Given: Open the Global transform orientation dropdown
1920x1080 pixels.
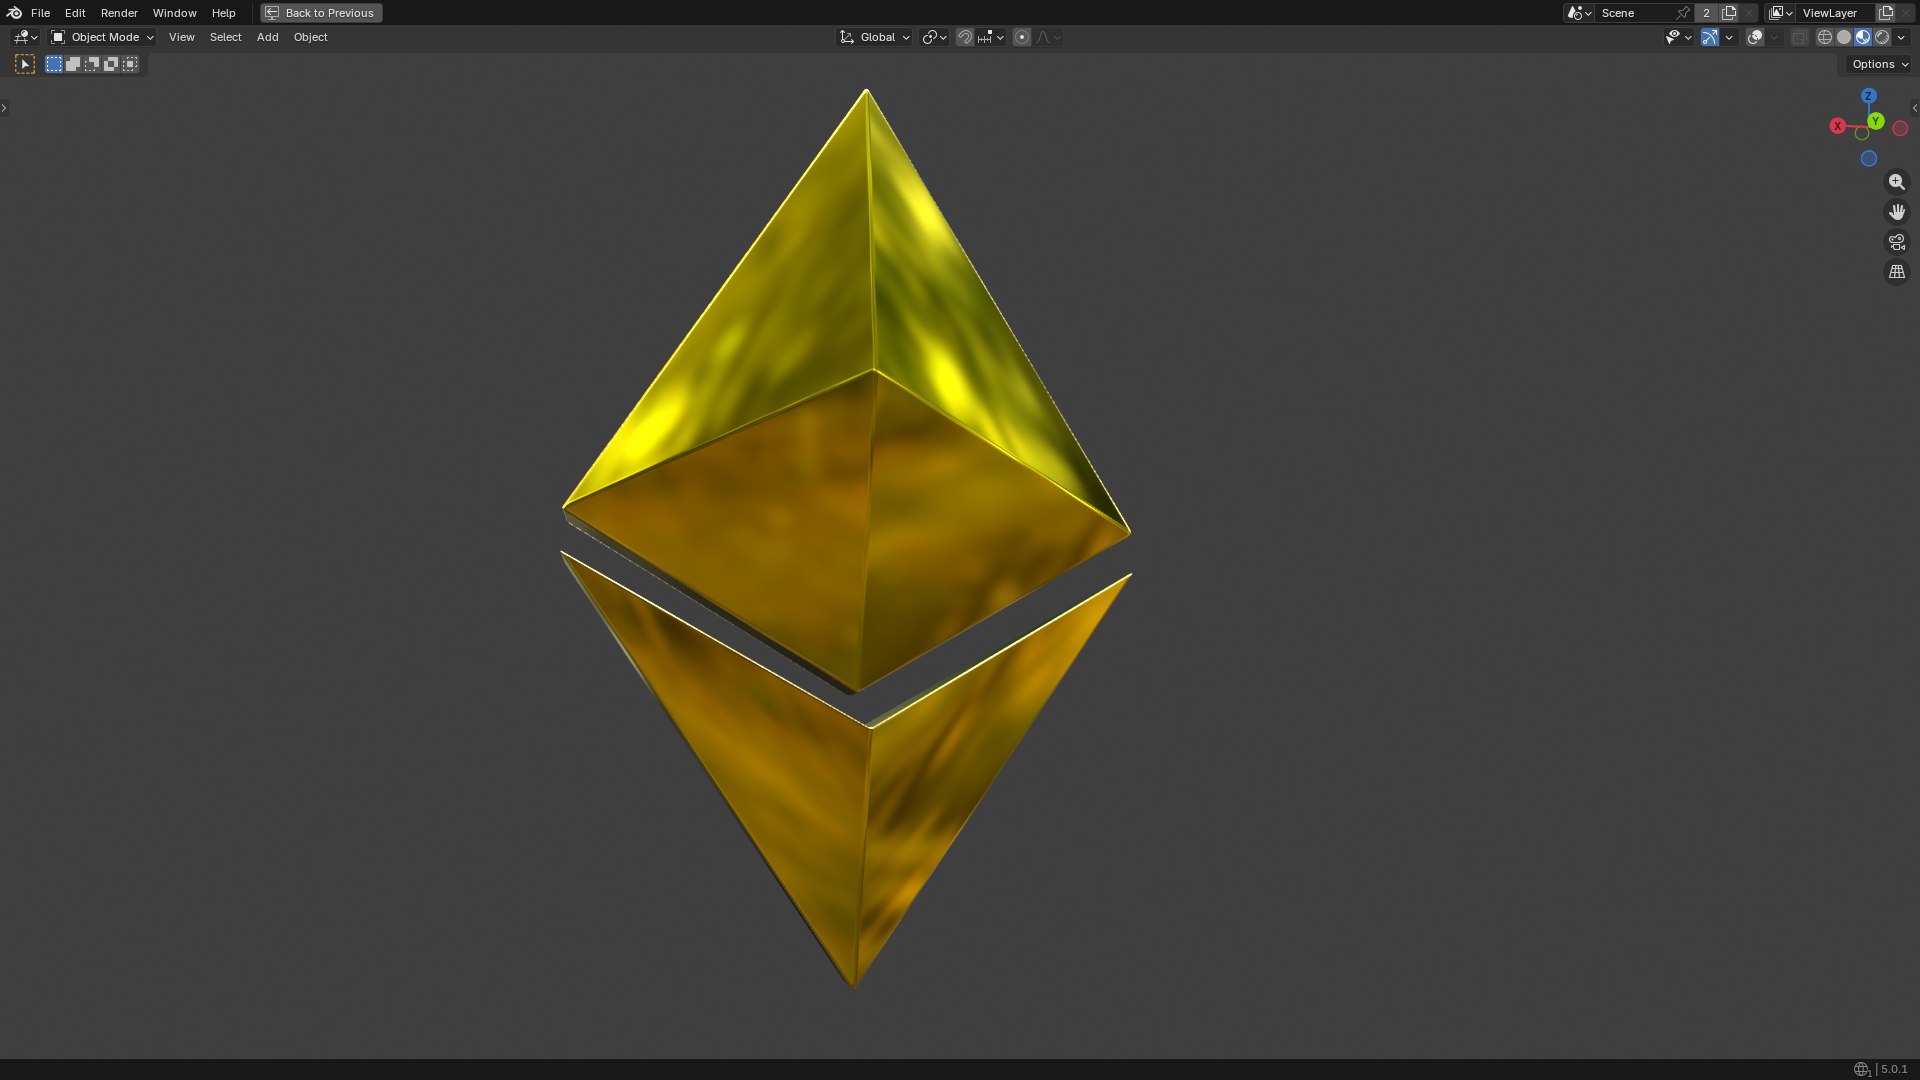Looking at the screenshot, I should (x=874, y=37).
